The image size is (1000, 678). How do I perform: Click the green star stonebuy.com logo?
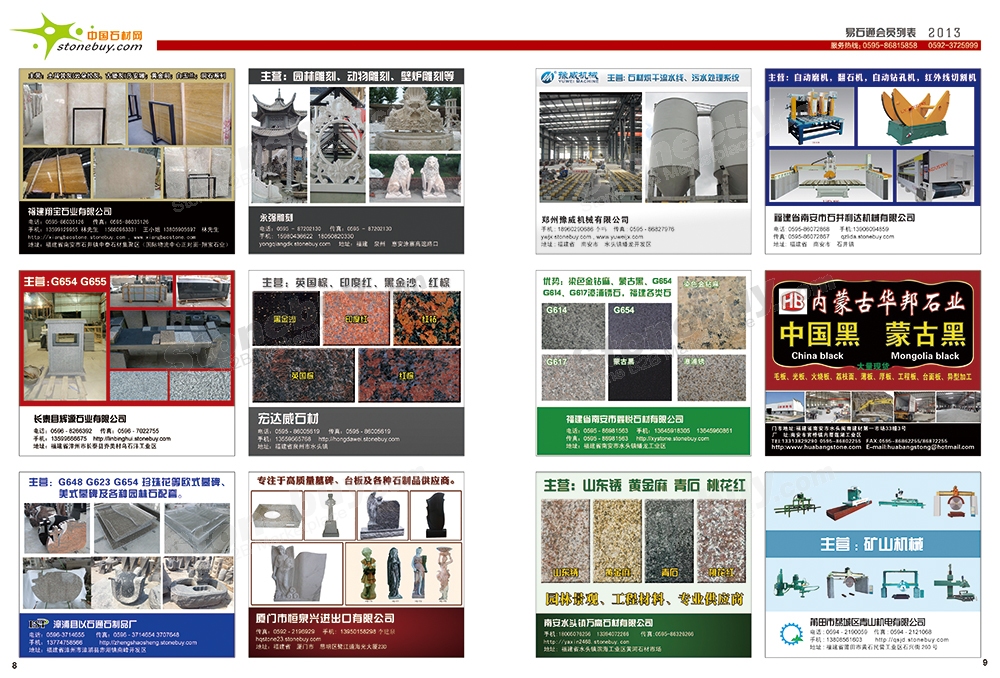(x=77, y=36)
